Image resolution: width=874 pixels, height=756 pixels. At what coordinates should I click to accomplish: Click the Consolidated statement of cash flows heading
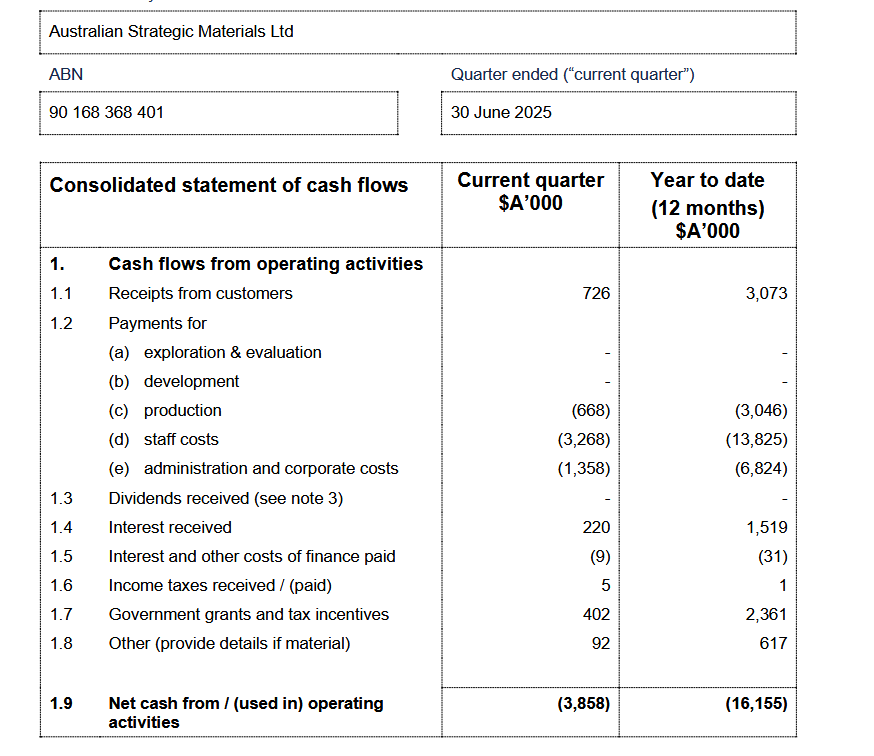pyautogui.click(x=229, y=185)
